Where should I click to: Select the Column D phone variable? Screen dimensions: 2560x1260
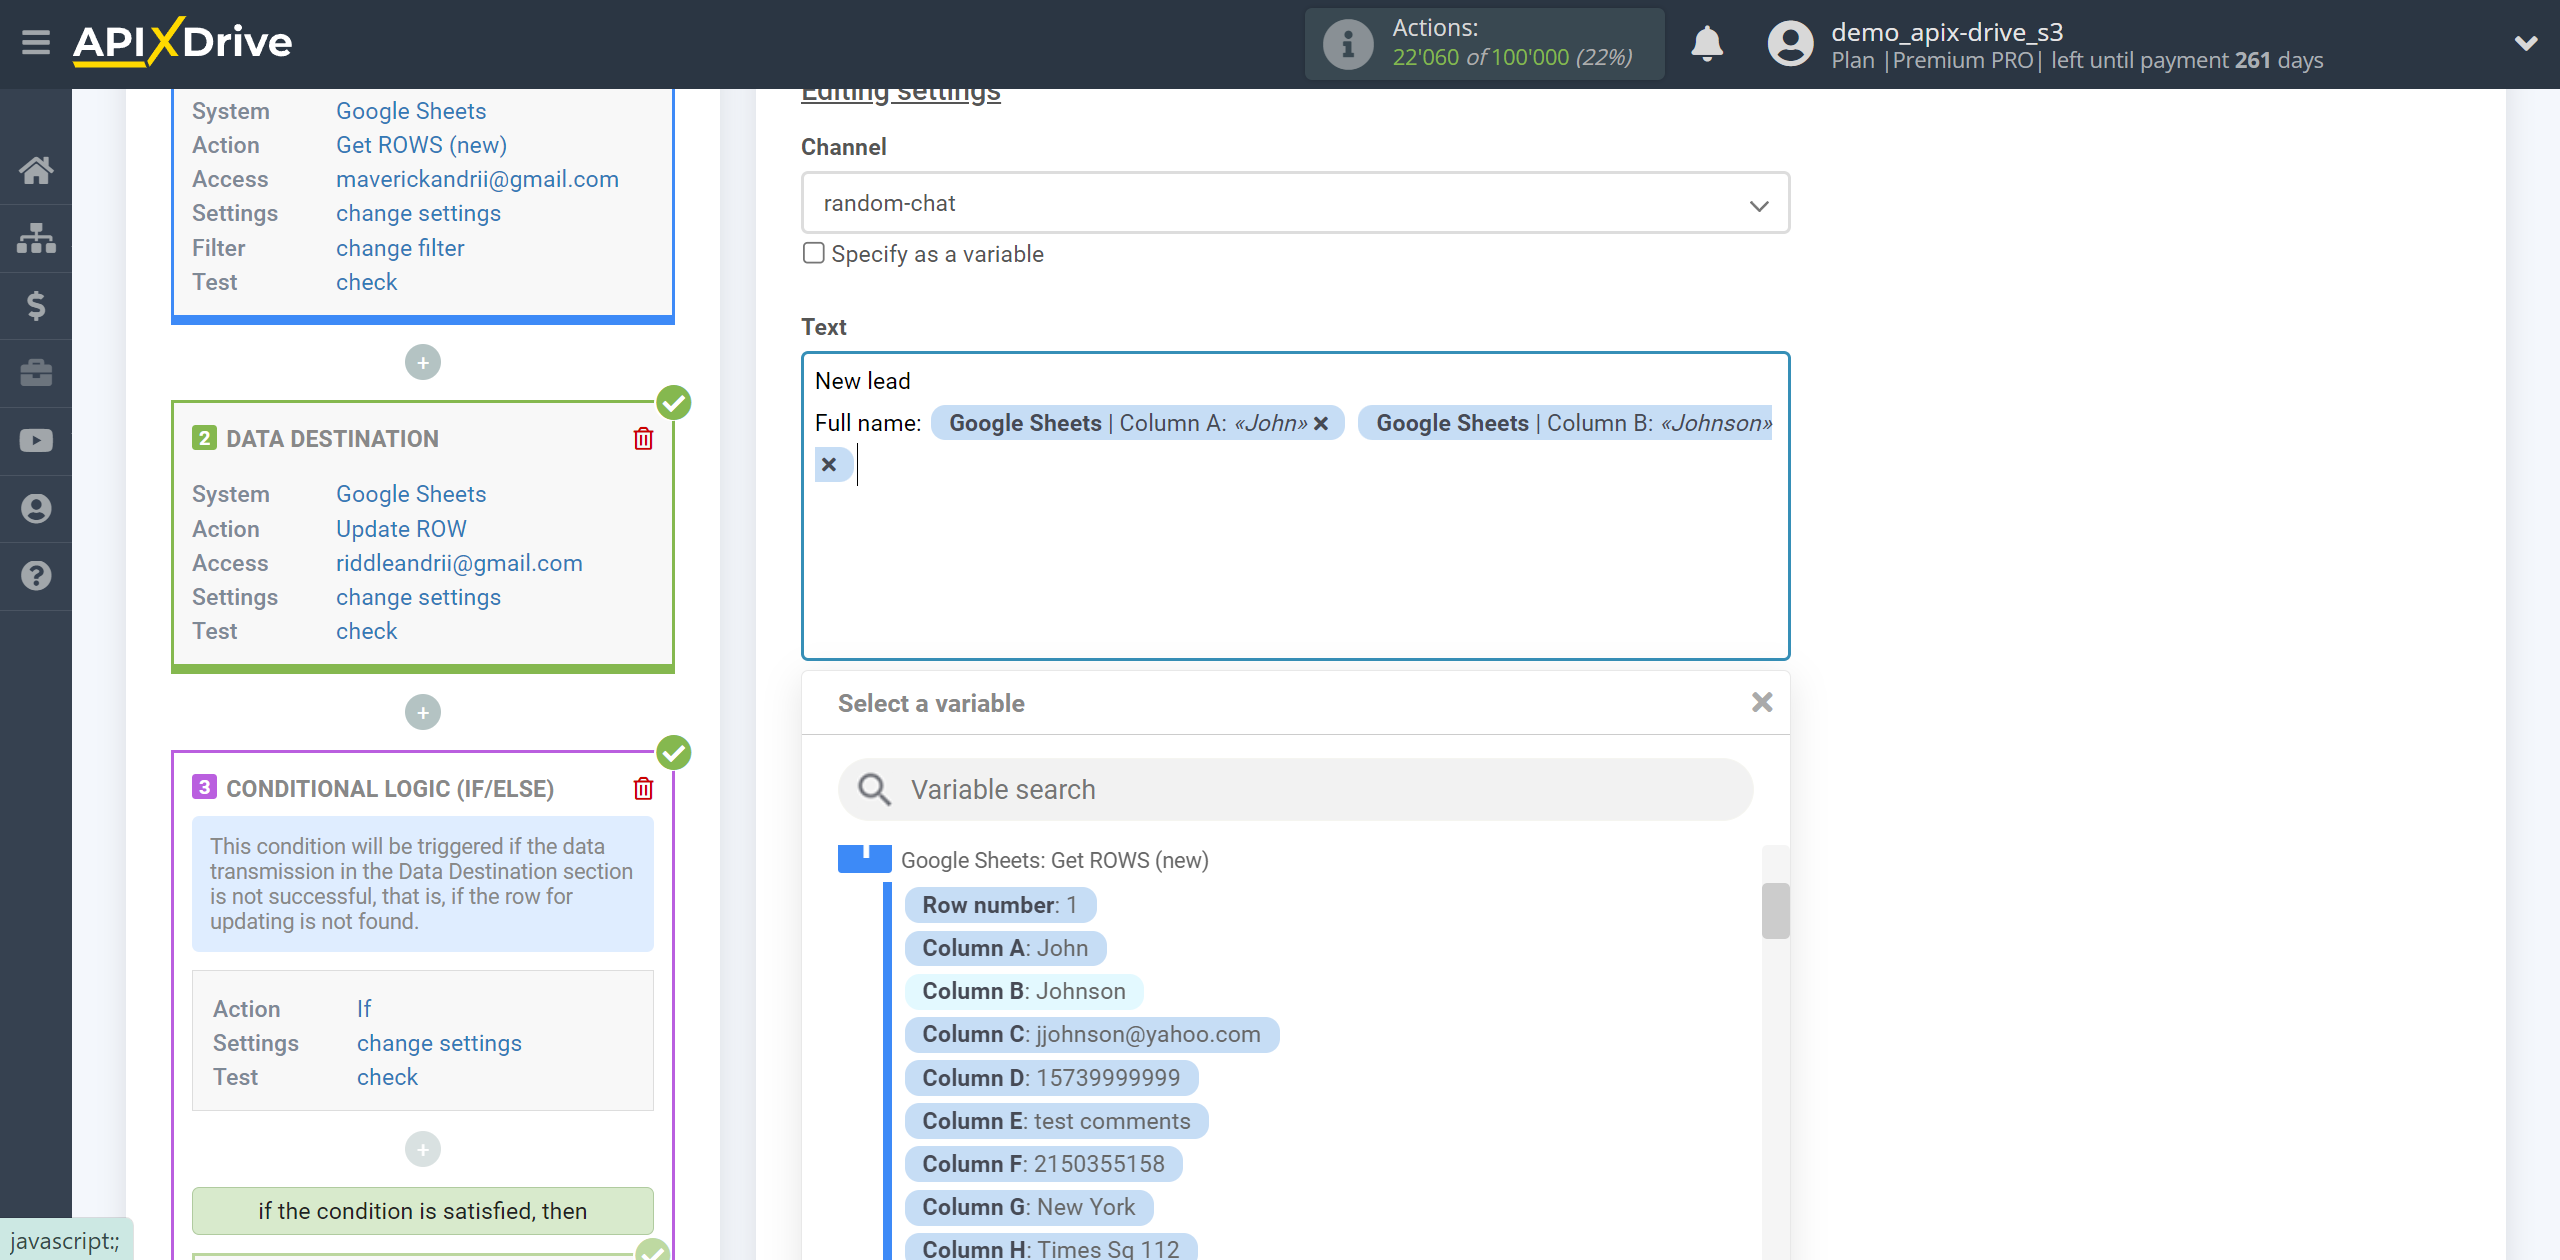point(1051,1078)
